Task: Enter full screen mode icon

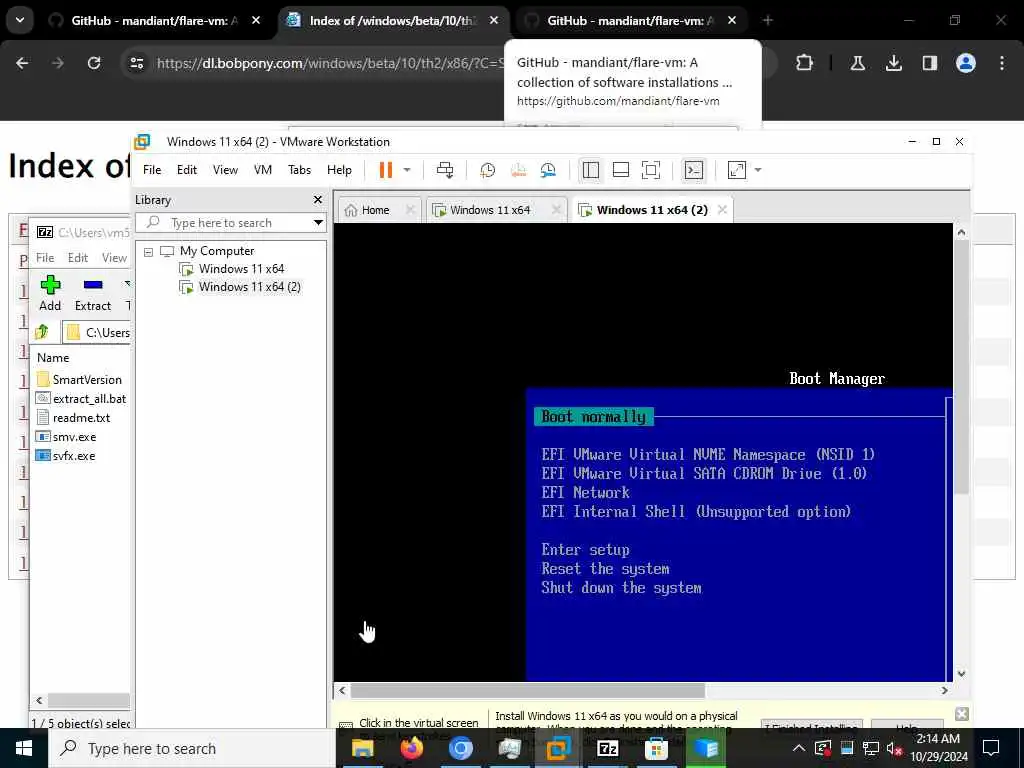Action: [x=650, y=170]
